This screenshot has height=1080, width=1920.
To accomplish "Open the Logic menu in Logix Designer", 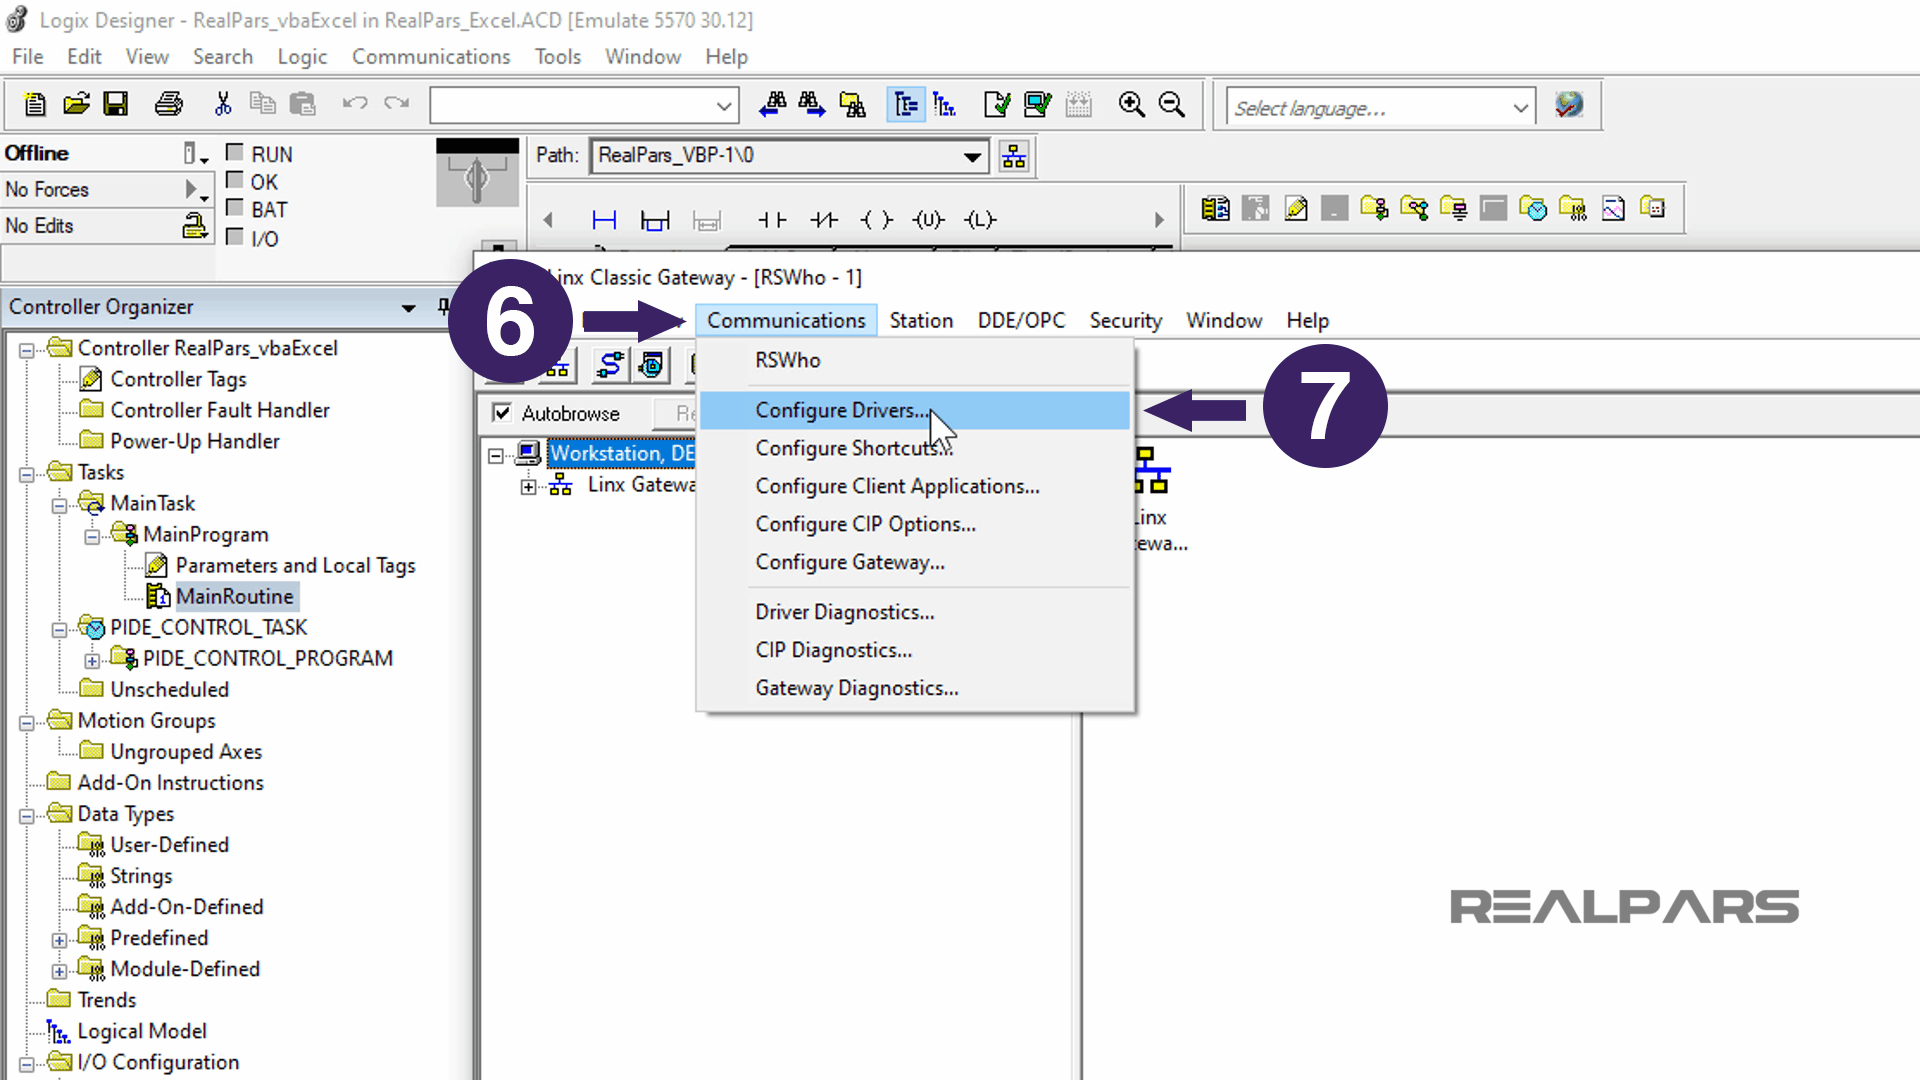I will 302,57.
